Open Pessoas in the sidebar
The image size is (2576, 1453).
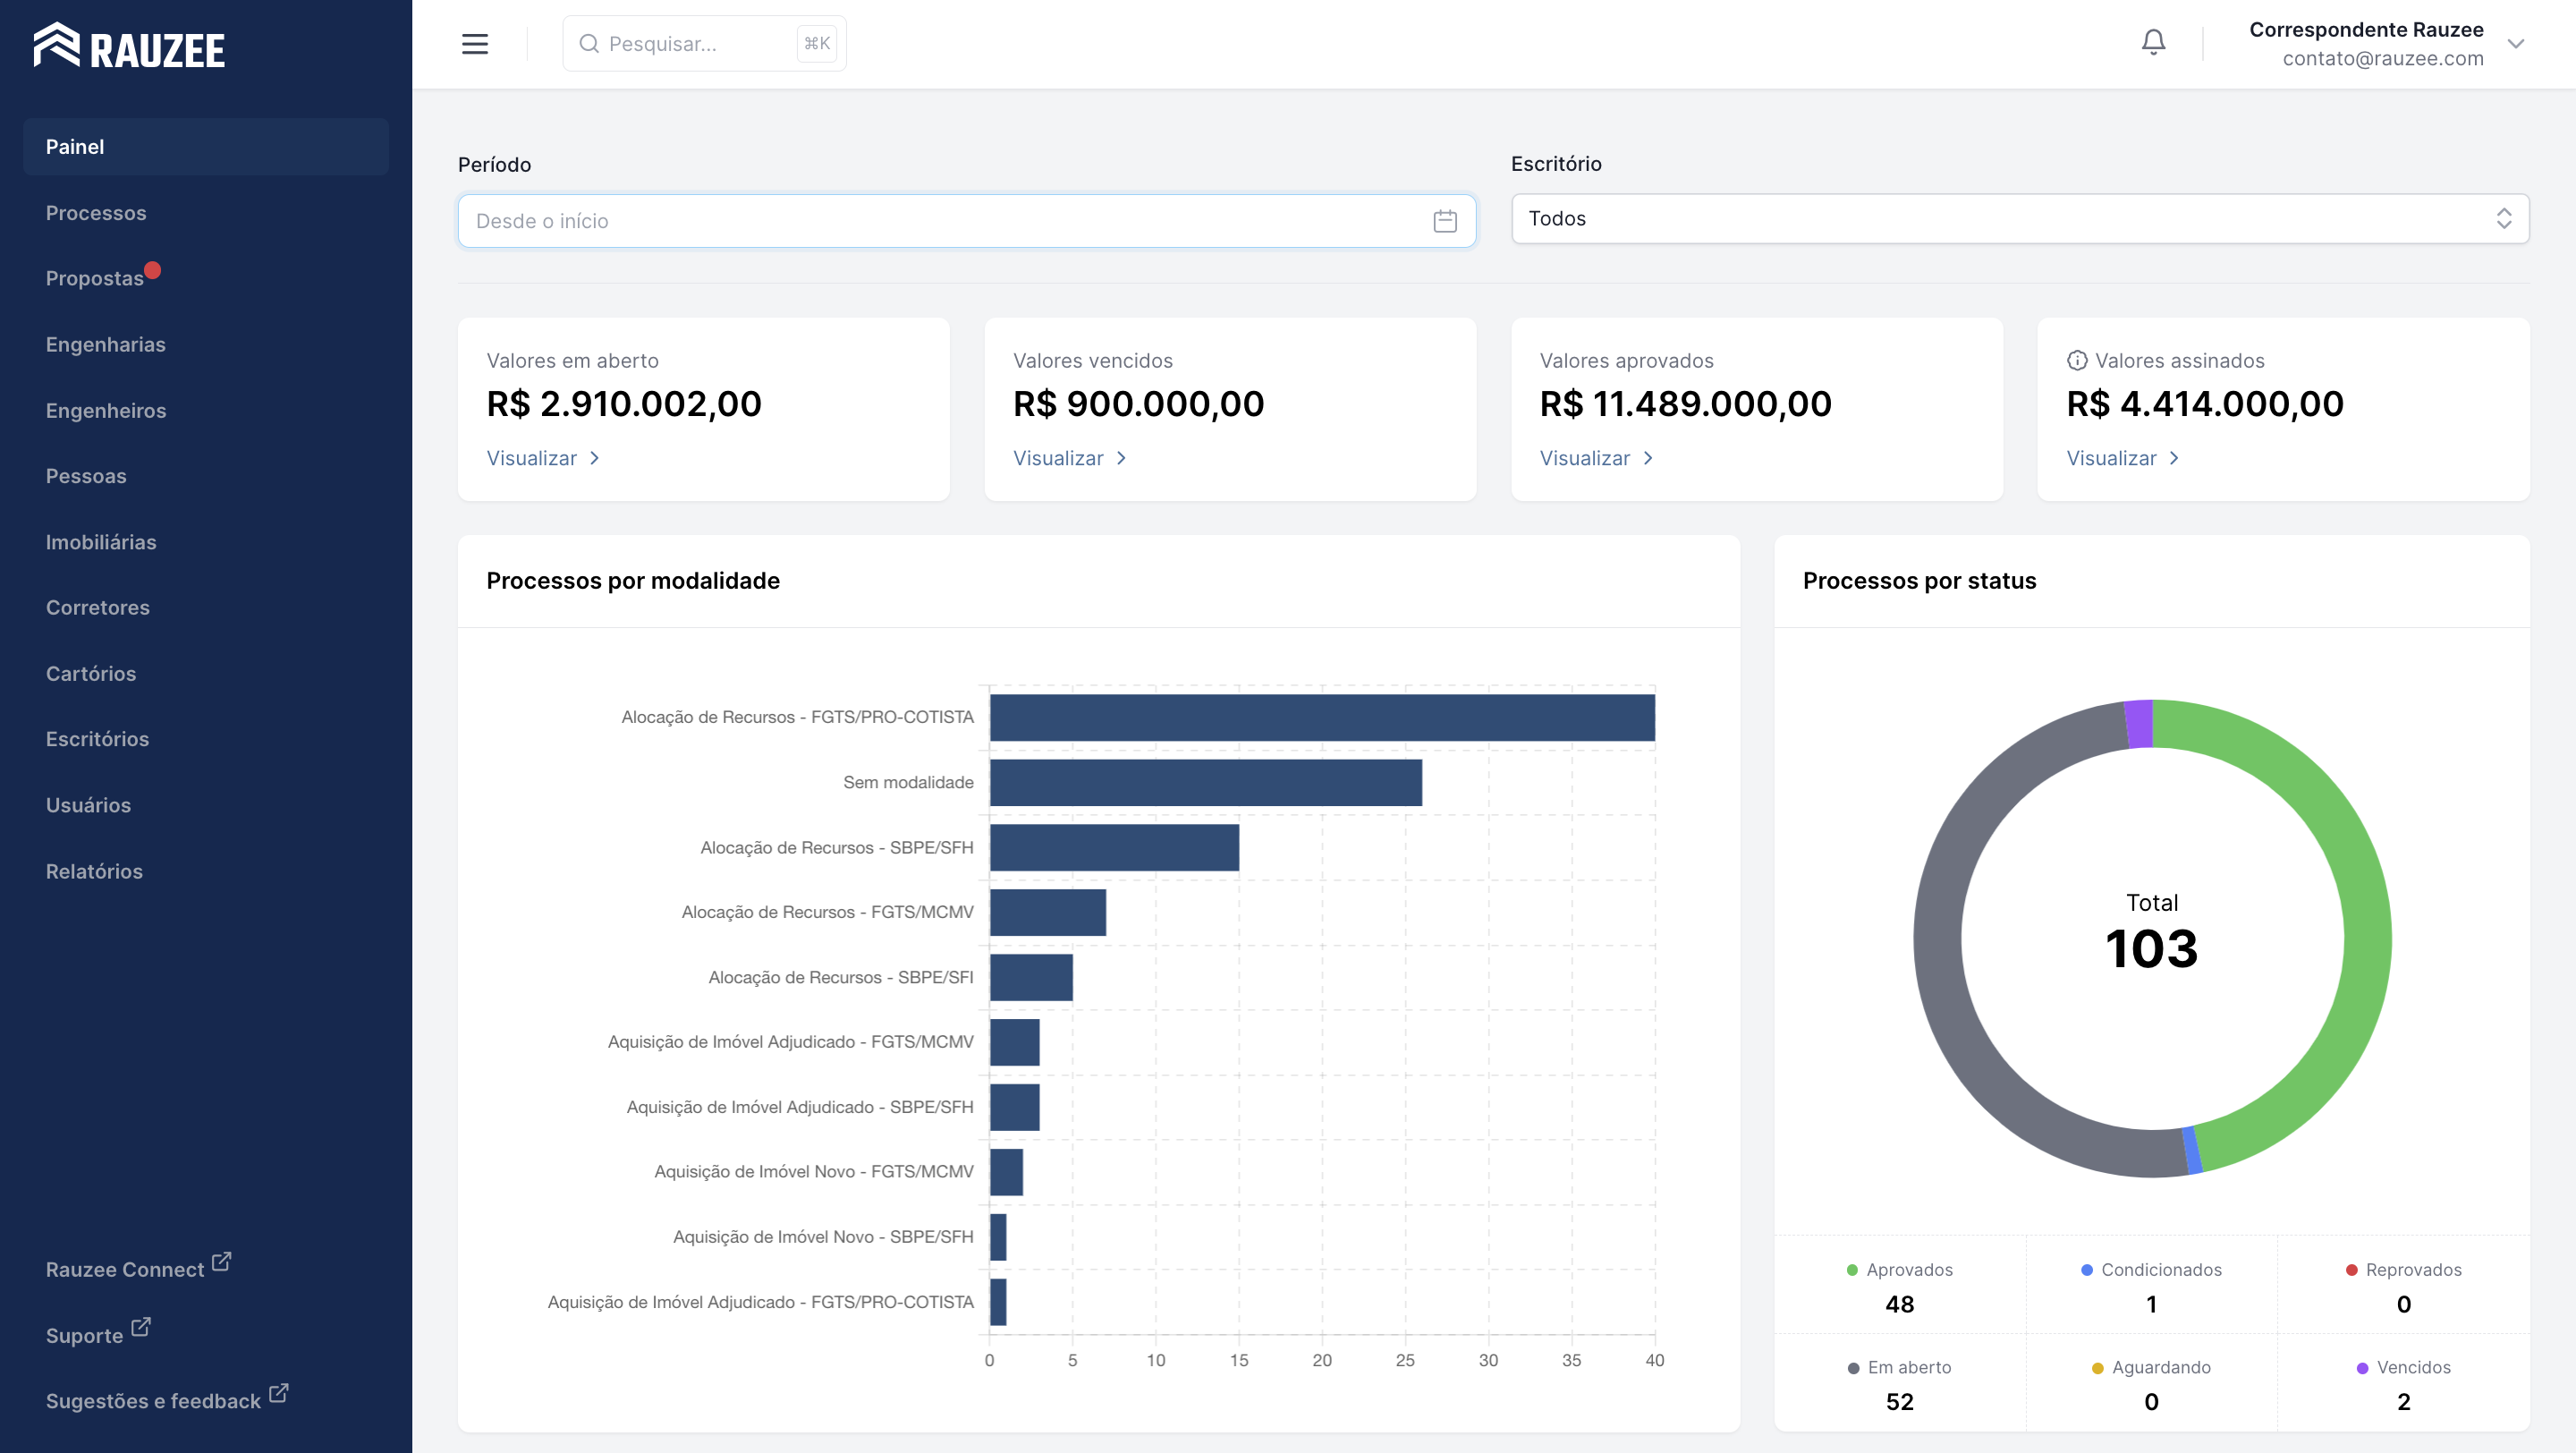(x=86, y=476)
